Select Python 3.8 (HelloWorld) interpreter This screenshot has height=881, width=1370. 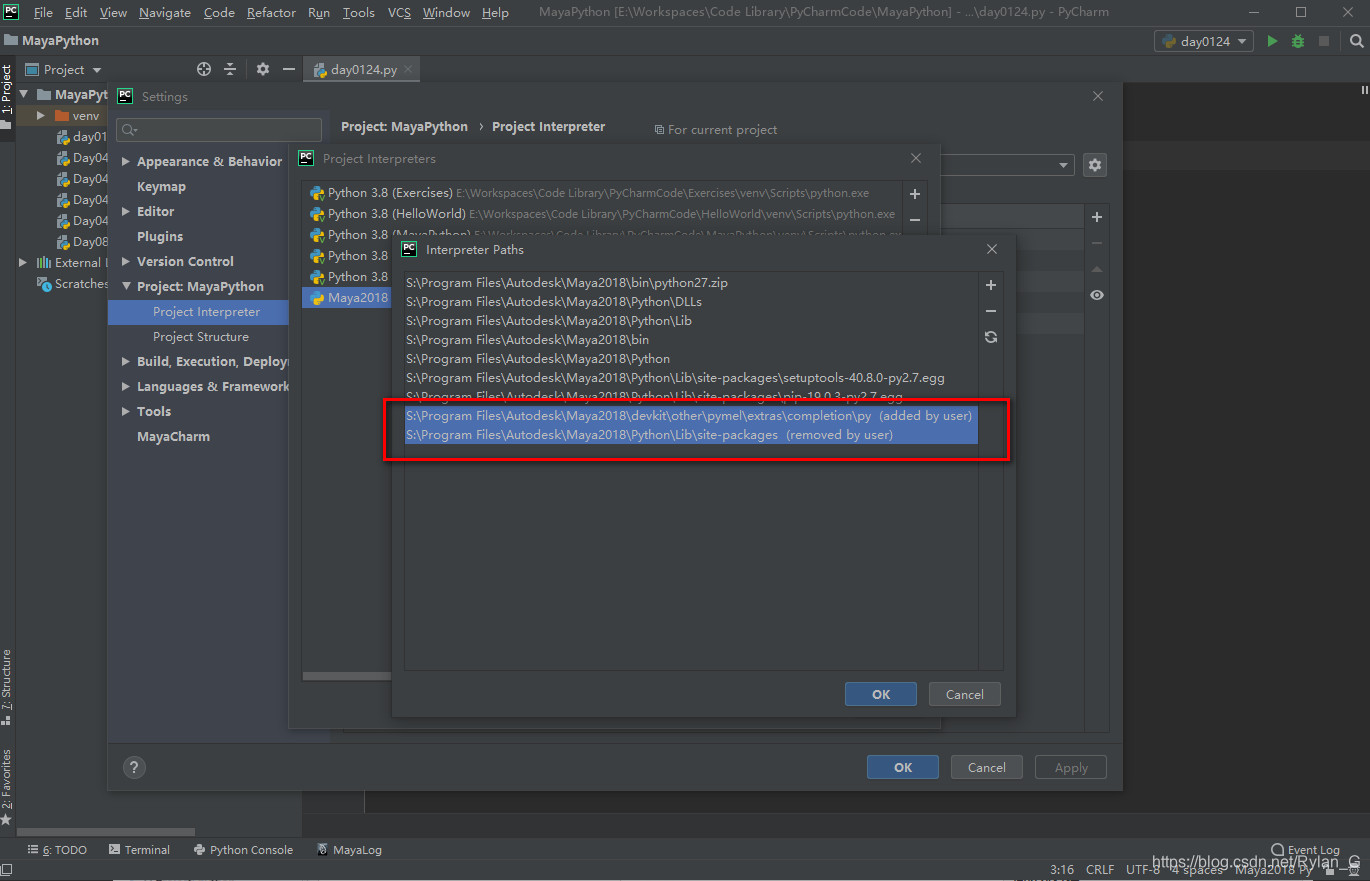tap(600, 214)
